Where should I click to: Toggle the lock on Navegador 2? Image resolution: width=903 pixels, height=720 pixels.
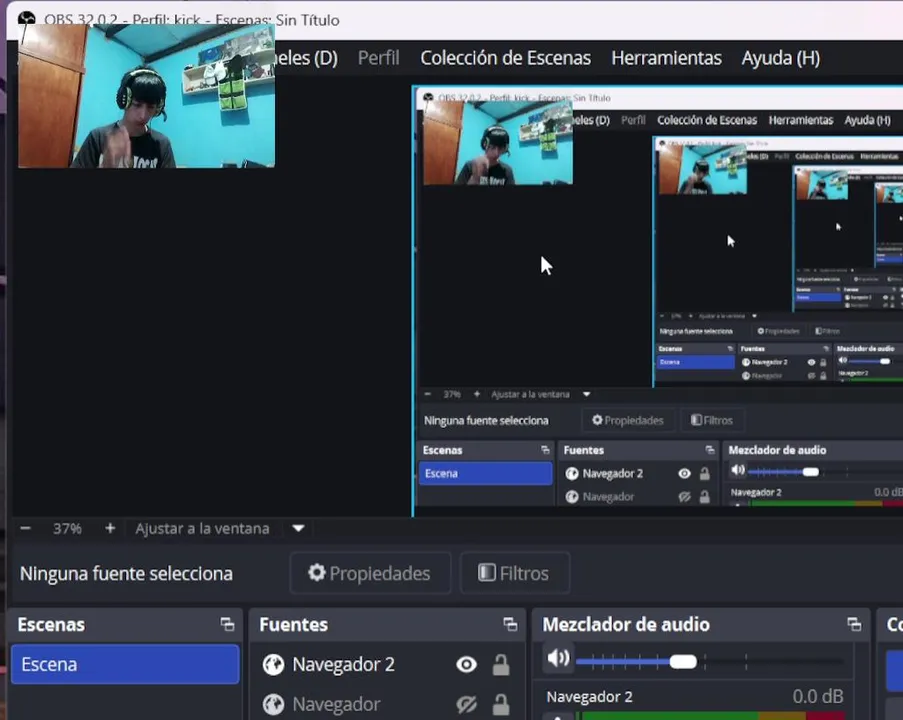500,664
